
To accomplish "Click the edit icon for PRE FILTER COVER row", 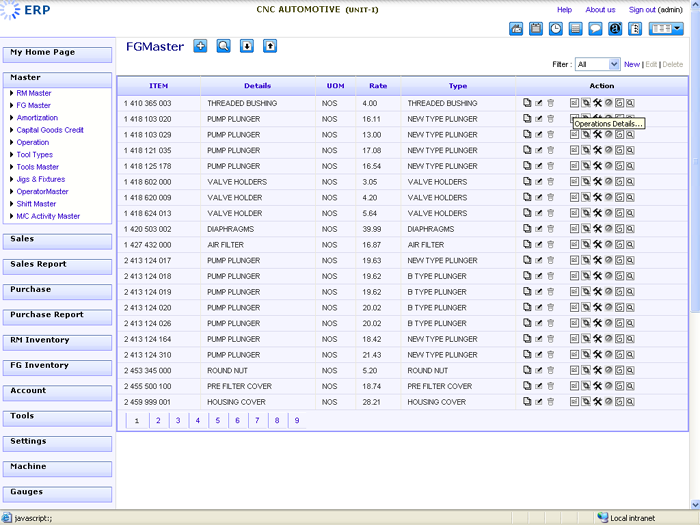I will click(539, 386).
